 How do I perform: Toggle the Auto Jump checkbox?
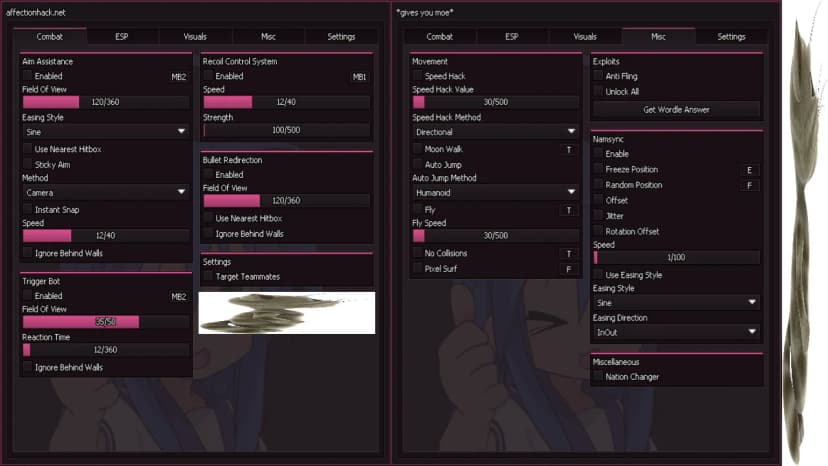click(x=418, y=164)
